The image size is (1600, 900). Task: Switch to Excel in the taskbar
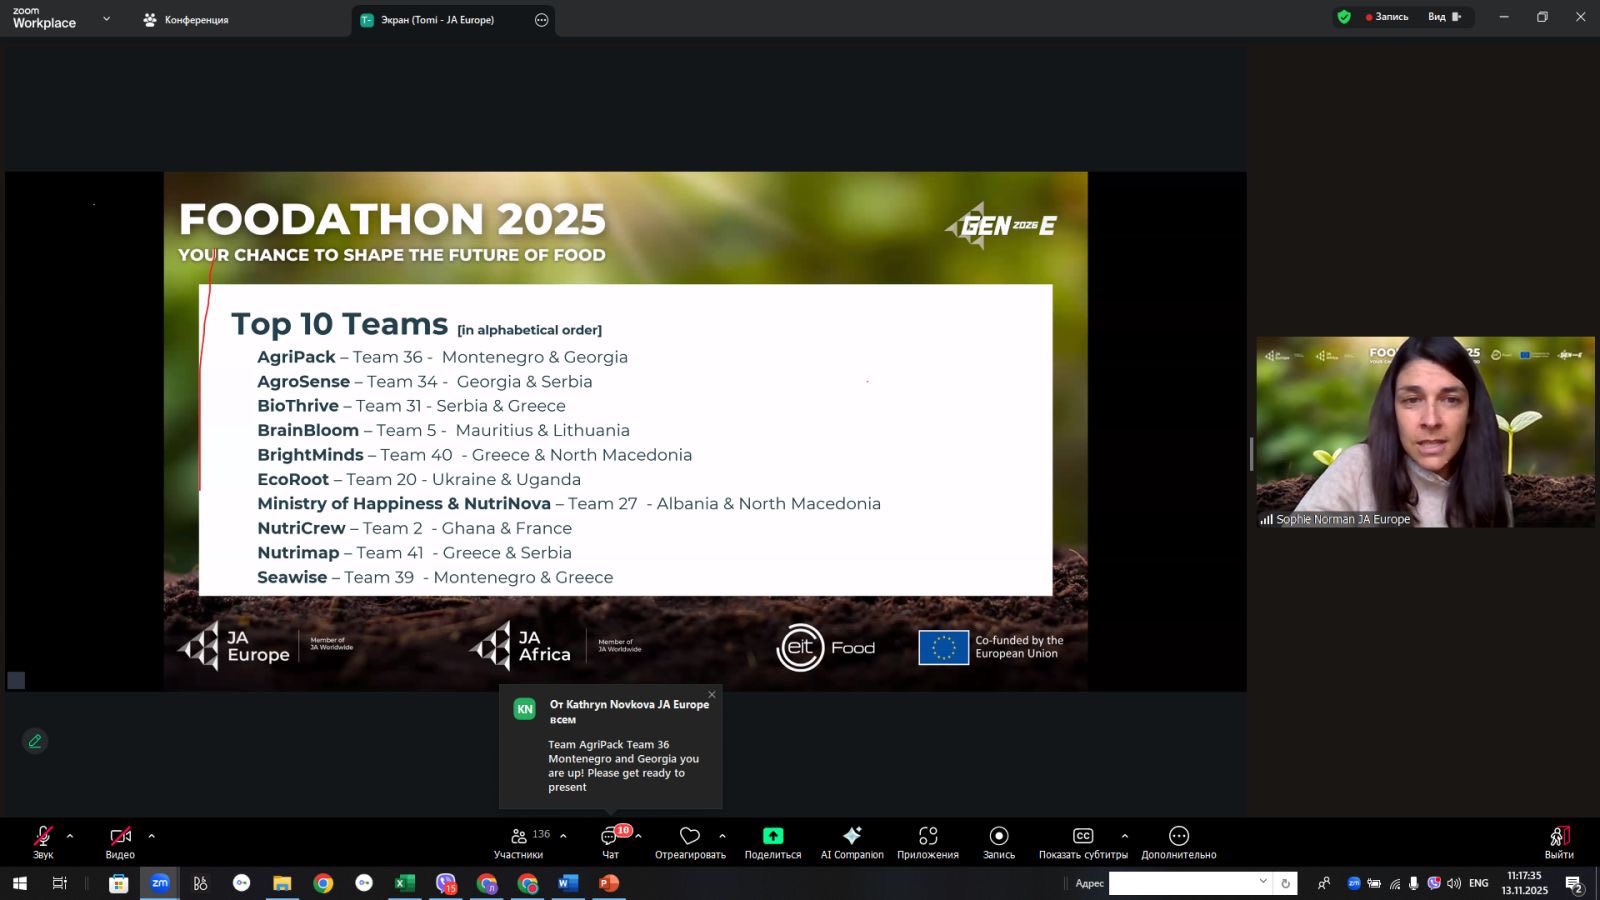pyautogui.click(x=404, y=883)
